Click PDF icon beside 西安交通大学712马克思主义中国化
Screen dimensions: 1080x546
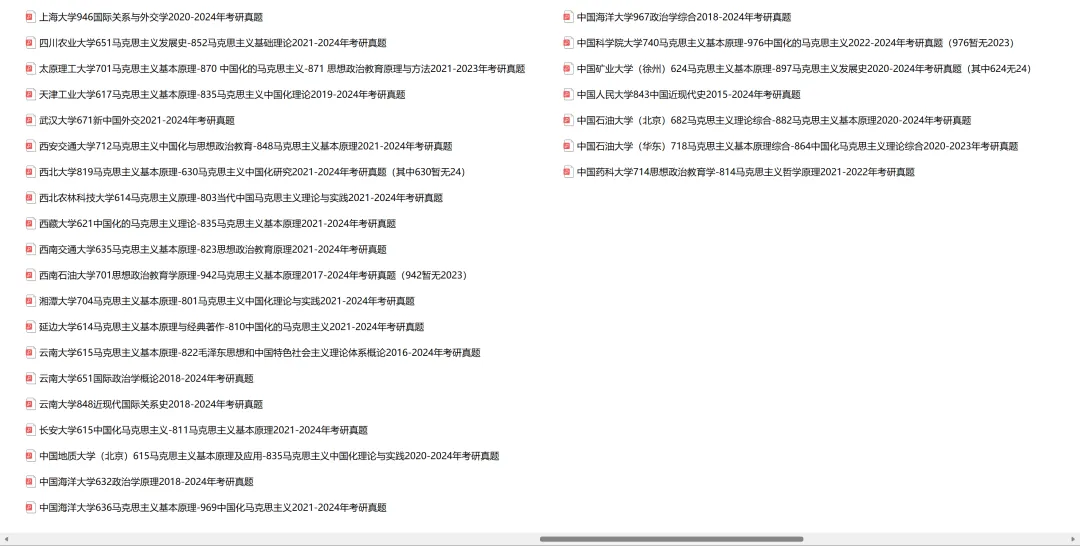[x=30, y=146]
